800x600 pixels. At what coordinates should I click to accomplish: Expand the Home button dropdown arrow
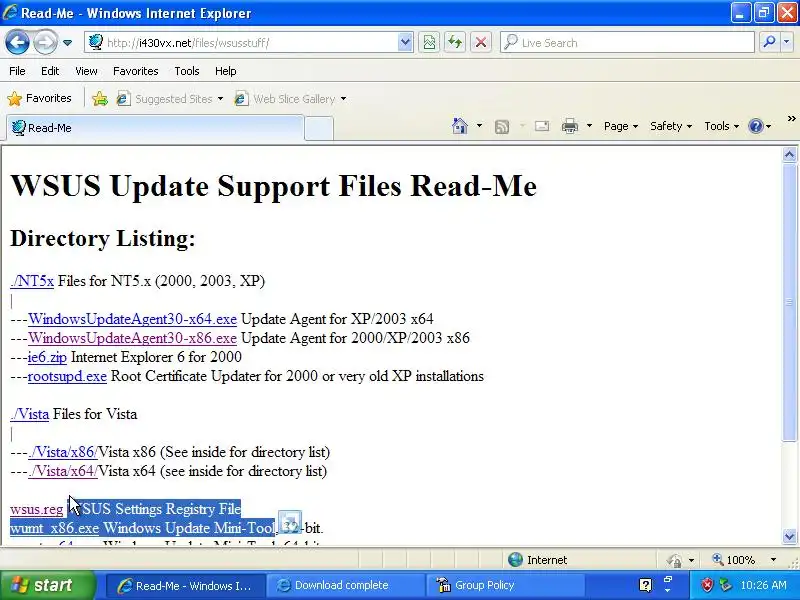pyautogui.click(x=479, y=126)
